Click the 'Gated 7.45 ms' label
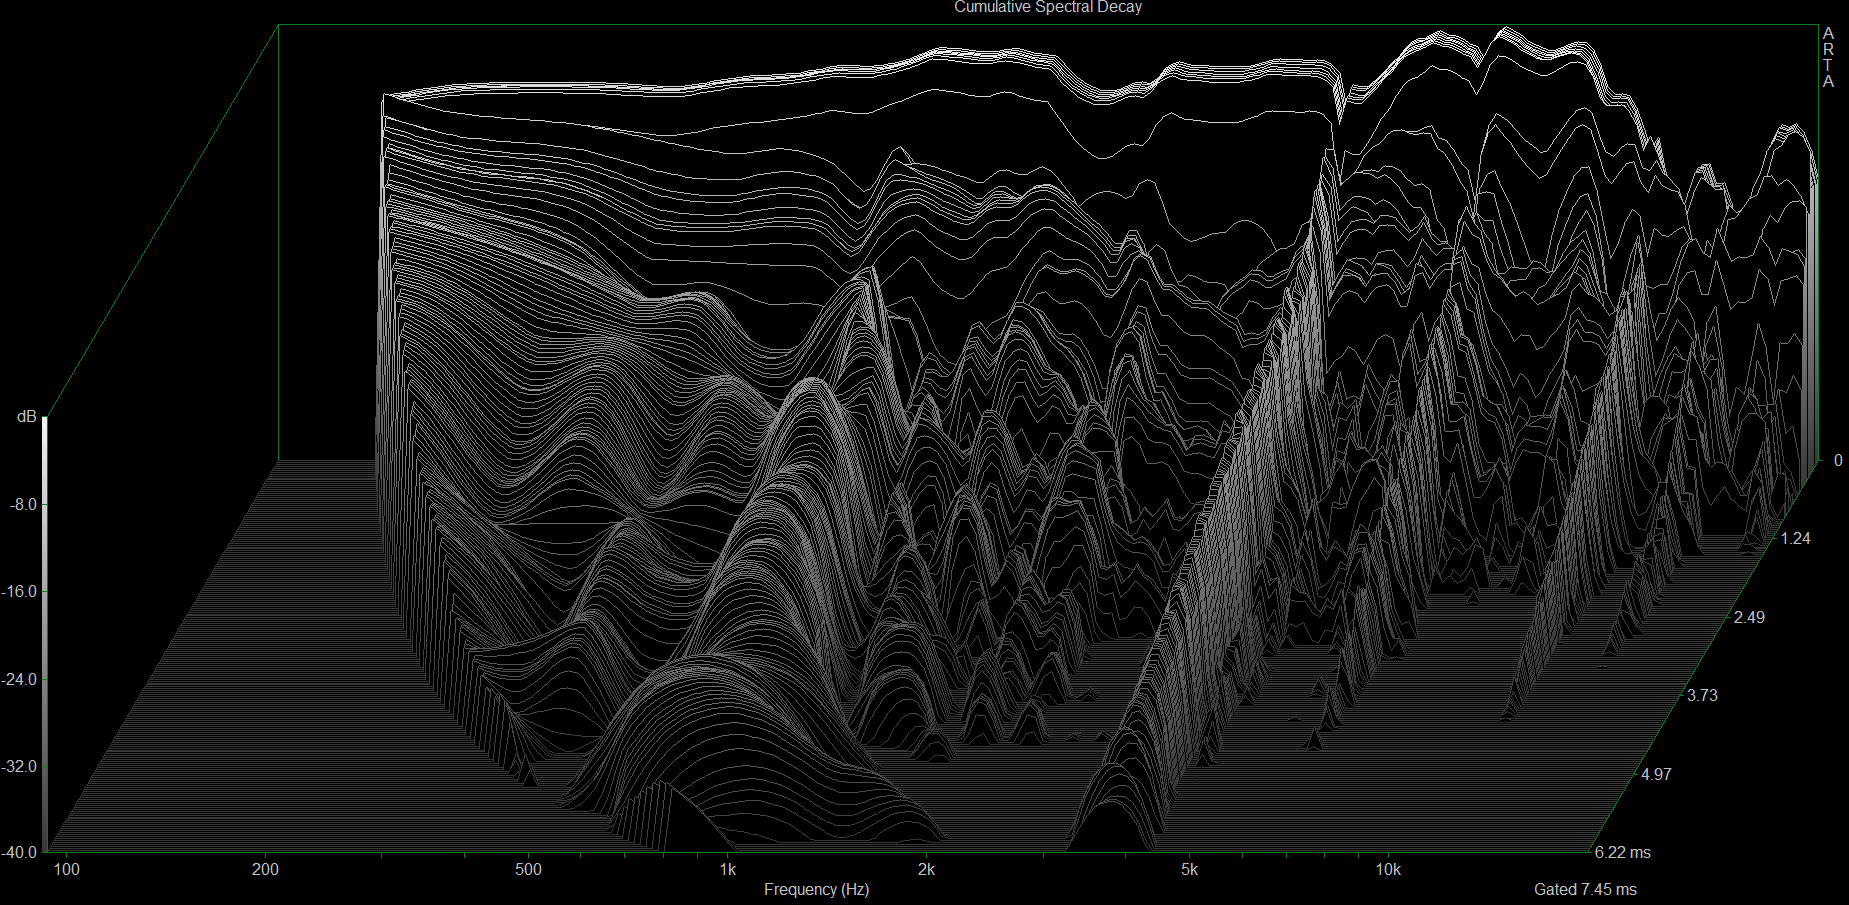This screenshot has width=1849, height=905. click(1585, 889)
